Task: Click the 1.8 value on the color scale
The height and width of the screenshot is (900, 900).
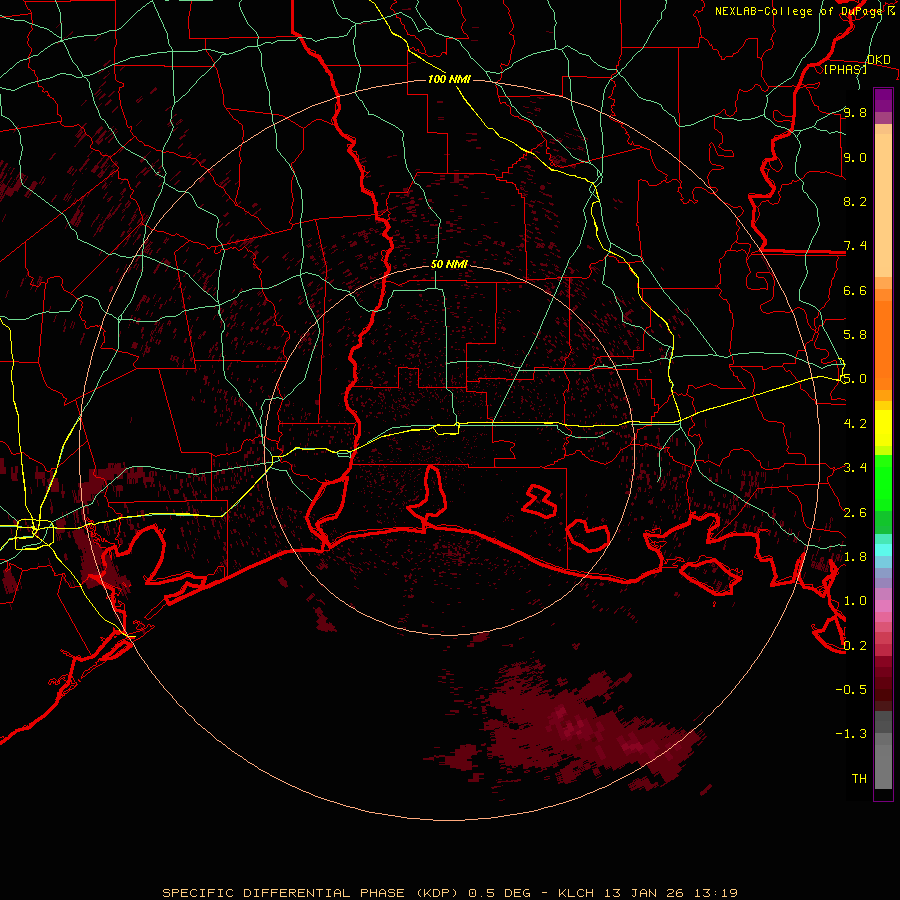Action: click(855, 557)
